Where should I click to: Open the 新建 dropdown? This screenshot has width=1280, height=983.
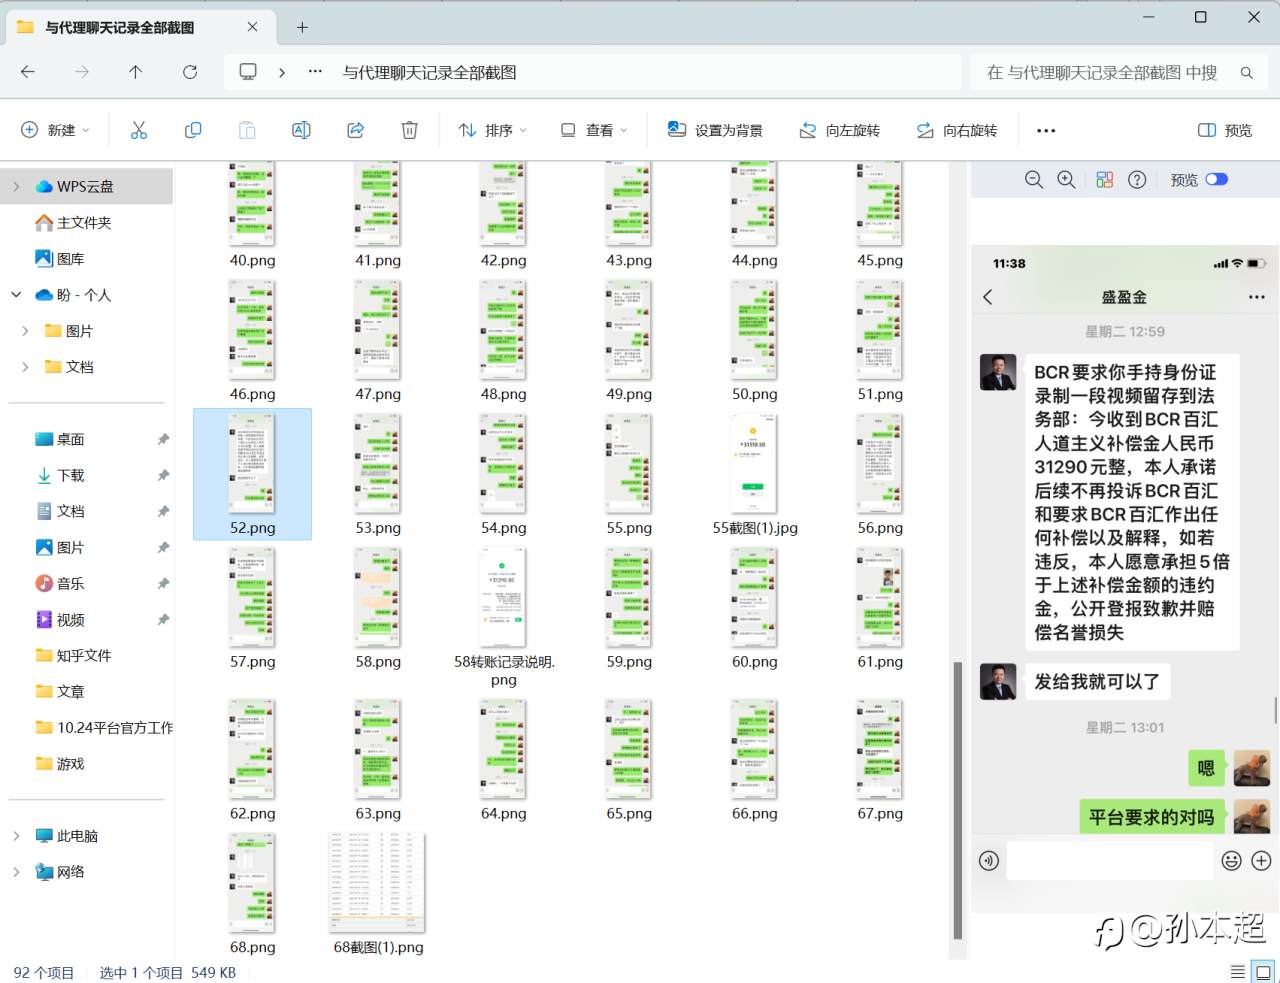(55, 130)
